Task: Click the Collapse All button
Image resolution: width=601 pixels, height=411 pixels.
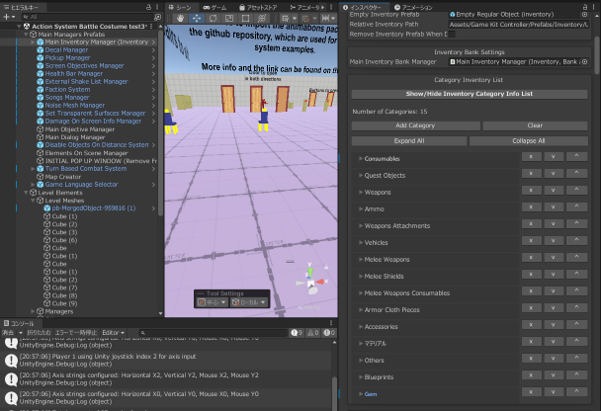Action: 529,141
